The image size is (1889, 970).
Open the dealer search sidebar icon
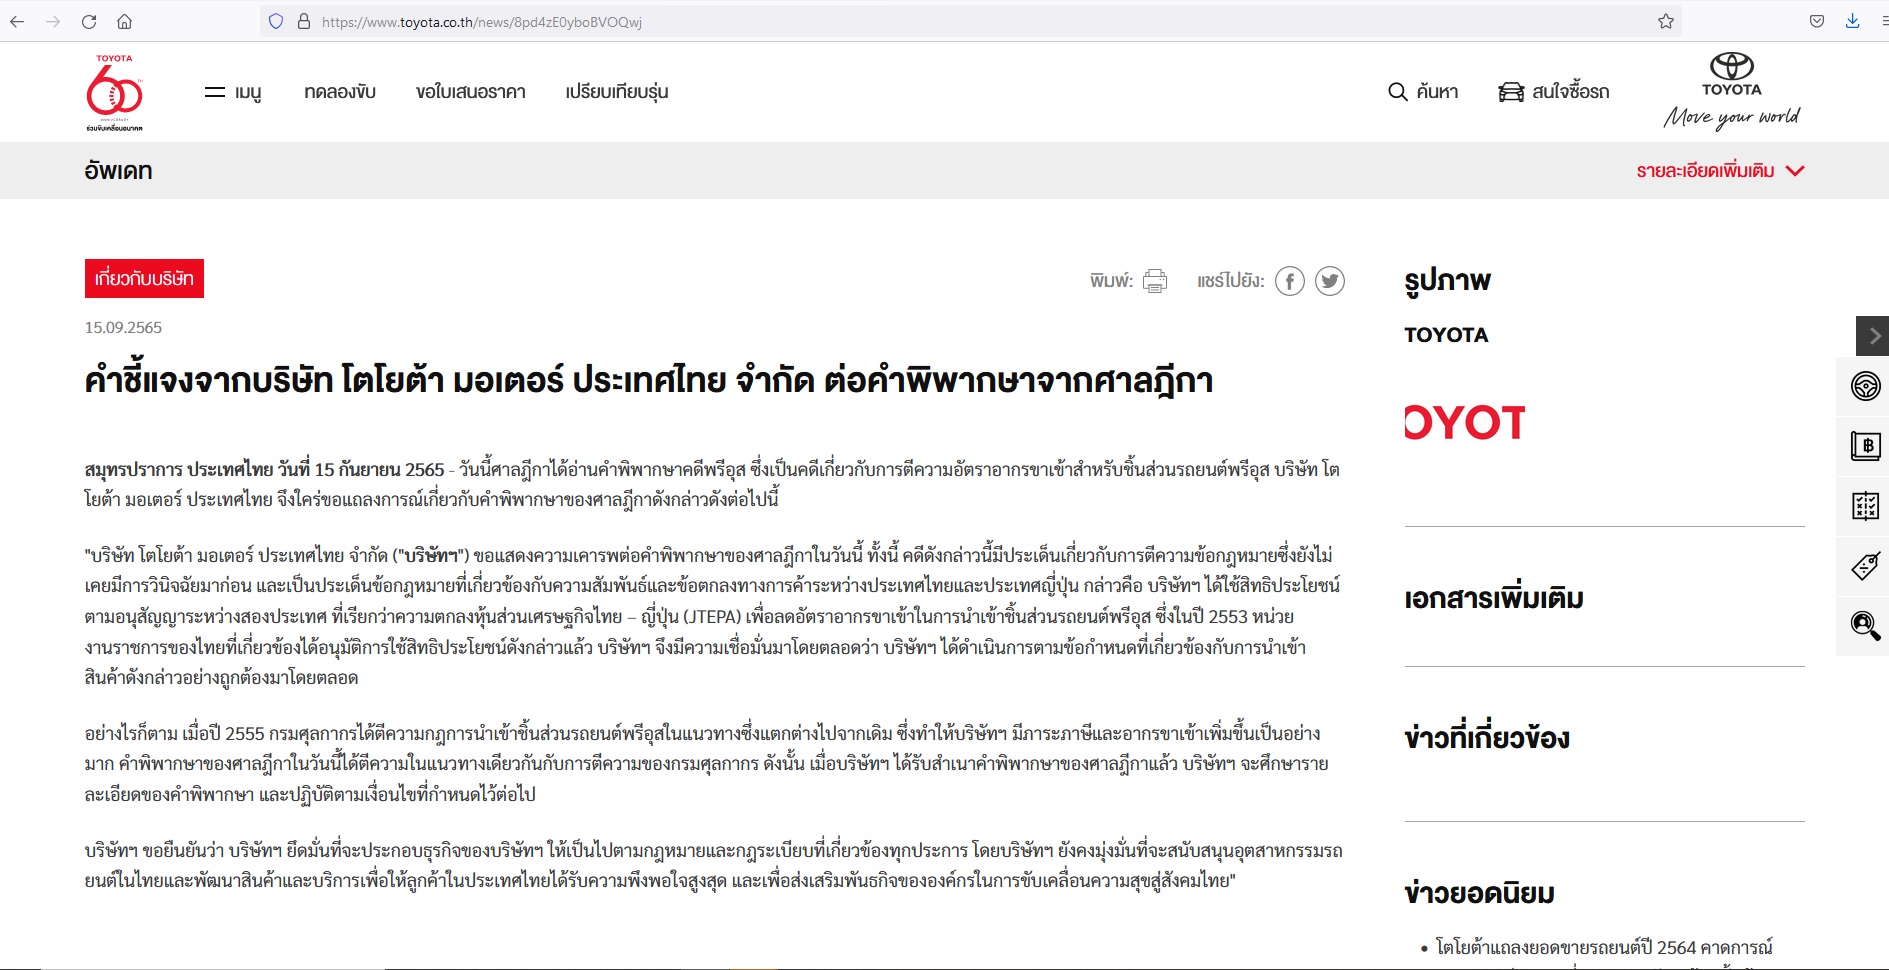click(x=1865, y=626)
